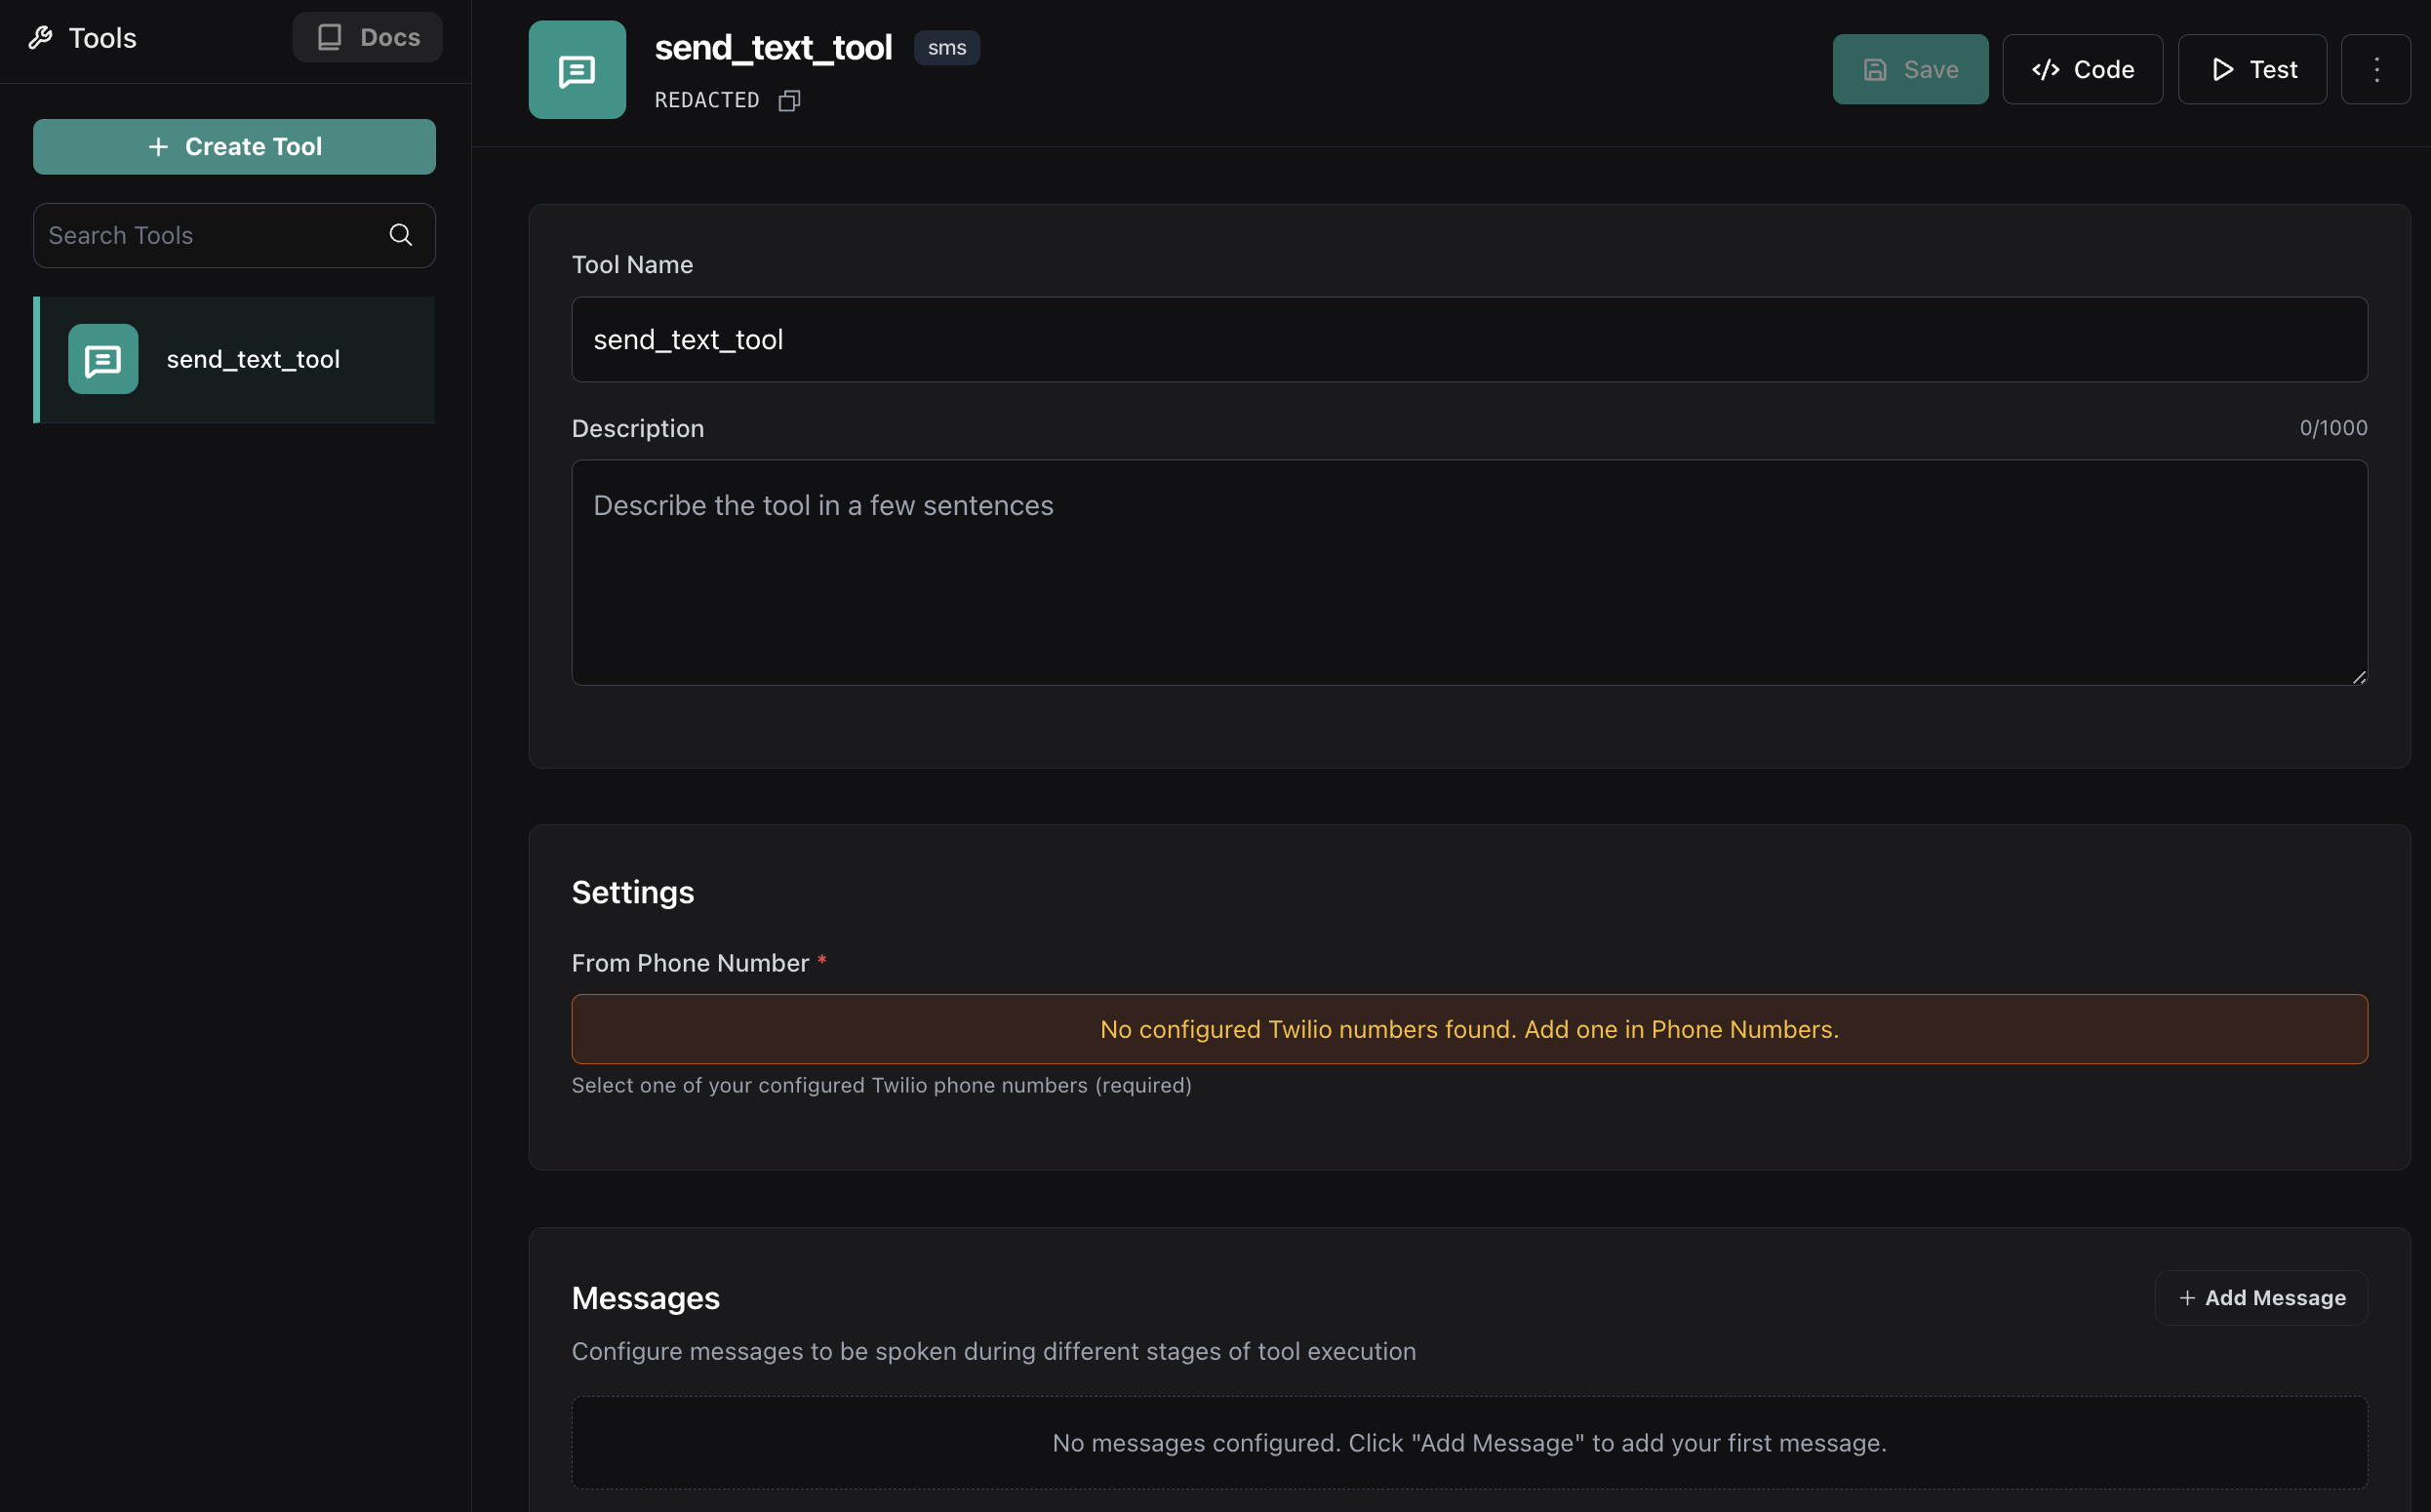
Task: Open the Docs page
Action: 367,37
